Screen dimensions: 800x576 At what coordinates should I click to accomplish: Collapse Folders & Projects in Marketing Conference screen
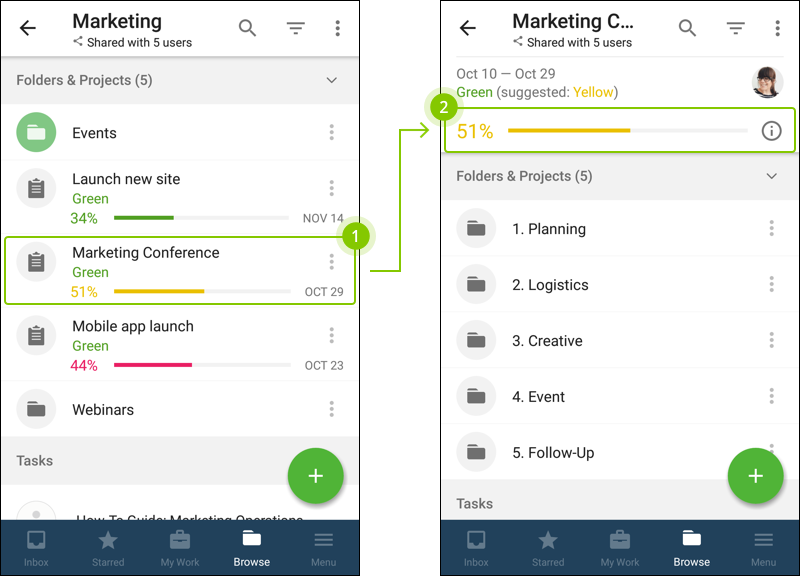click(771, 176)
